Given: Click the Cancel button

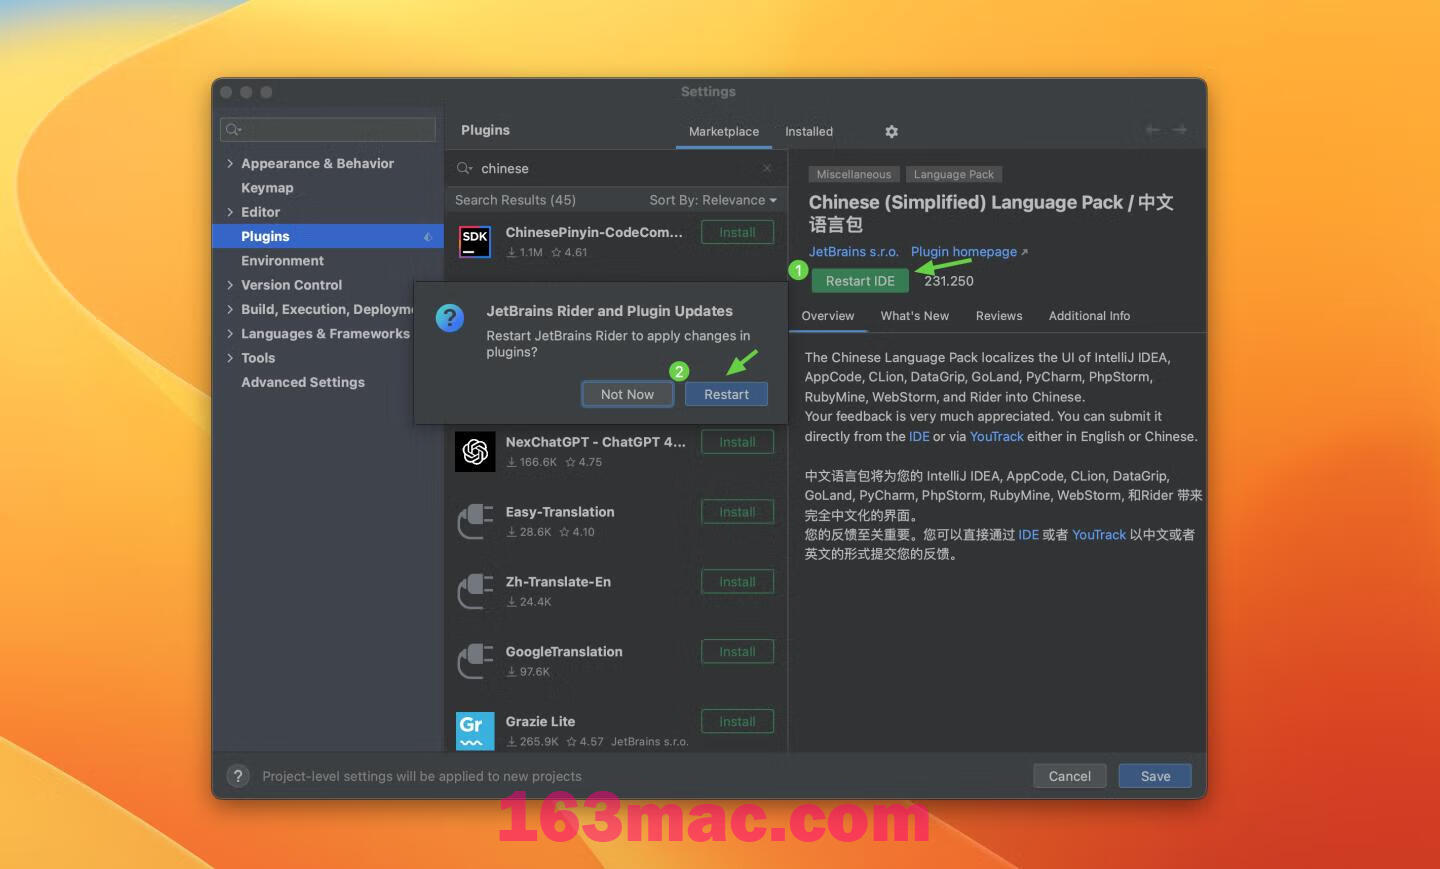Looking at the screenshot, I should [1069, 776].
